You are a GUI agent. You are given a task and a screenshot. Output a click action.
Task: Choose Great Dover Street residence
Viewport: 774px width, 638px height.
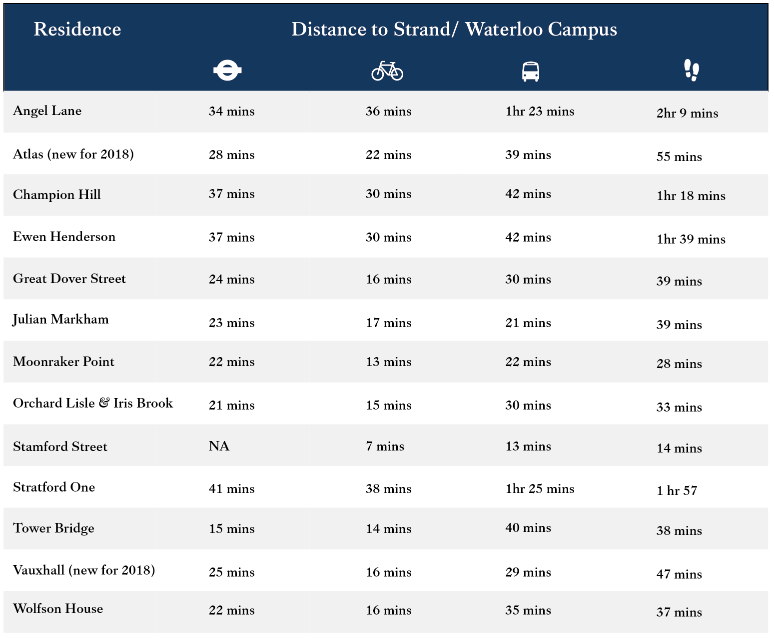(69, 278)
